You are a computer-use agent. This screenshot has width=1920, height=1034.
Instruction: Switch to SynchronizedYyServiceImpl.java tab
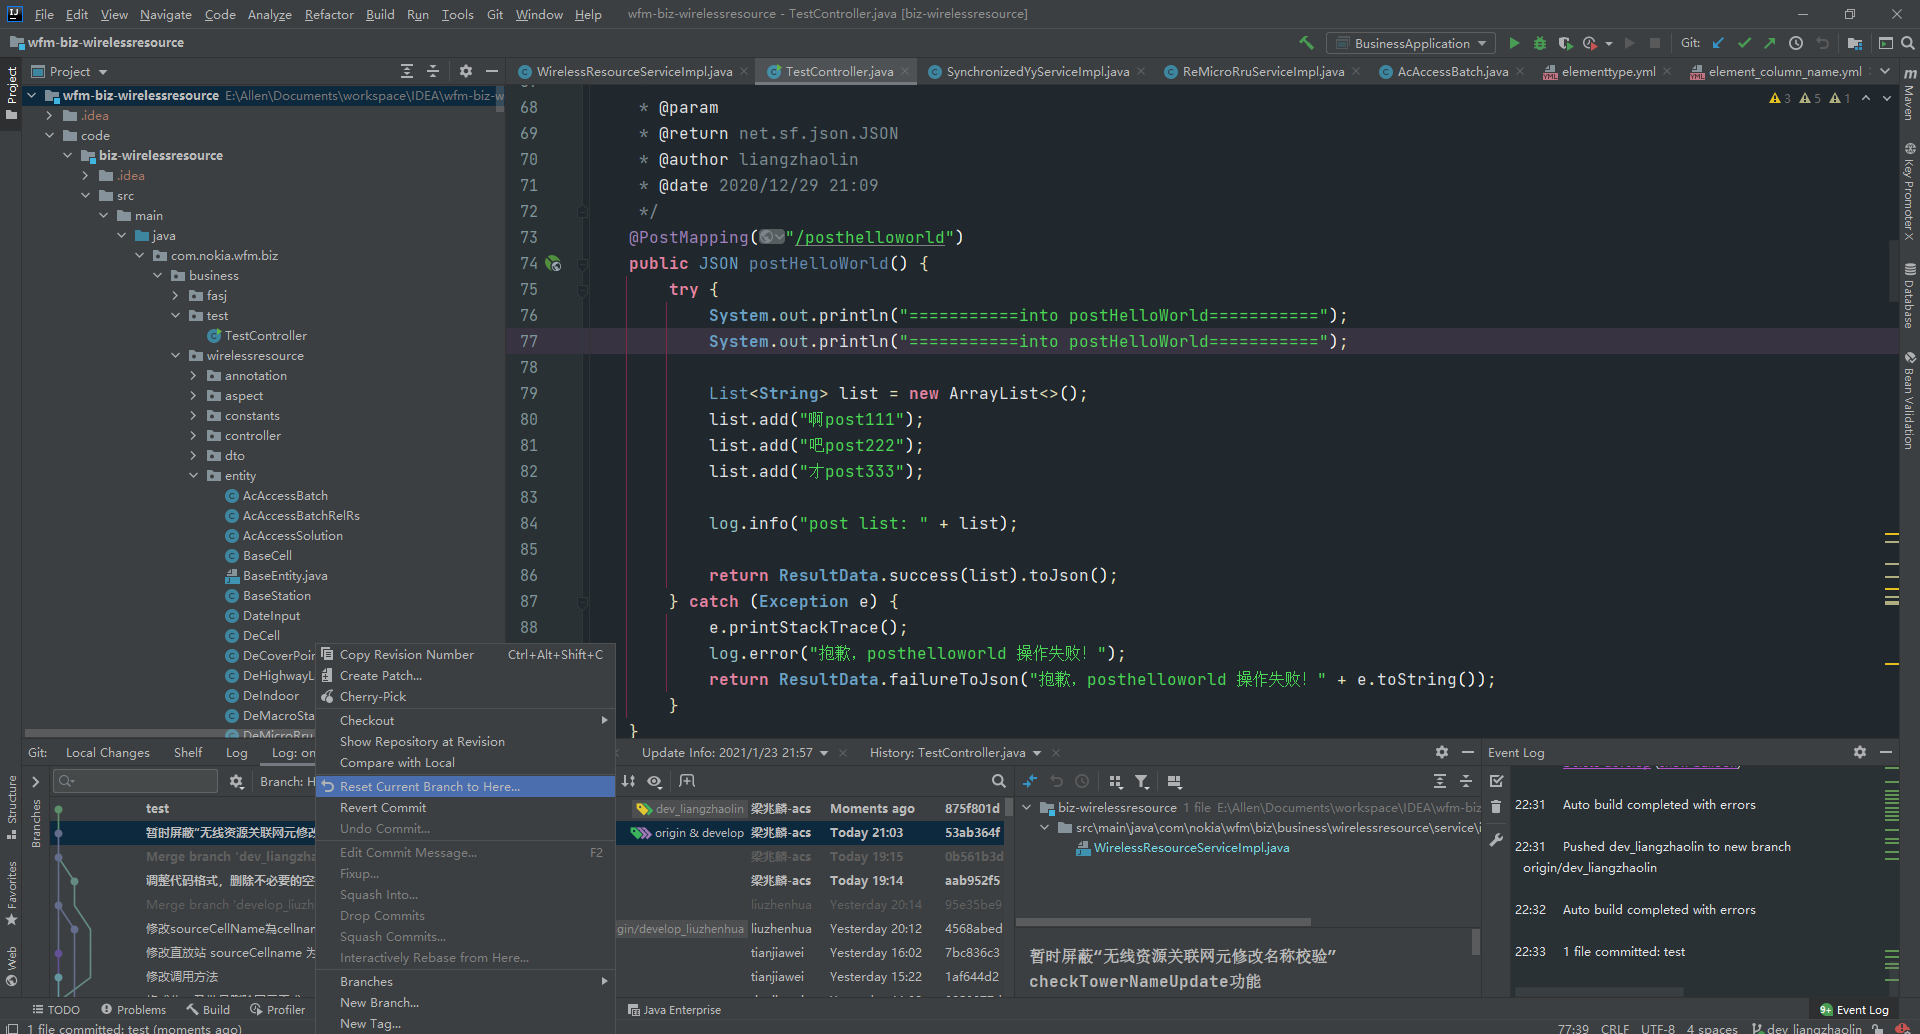[x=1037, y=71]
